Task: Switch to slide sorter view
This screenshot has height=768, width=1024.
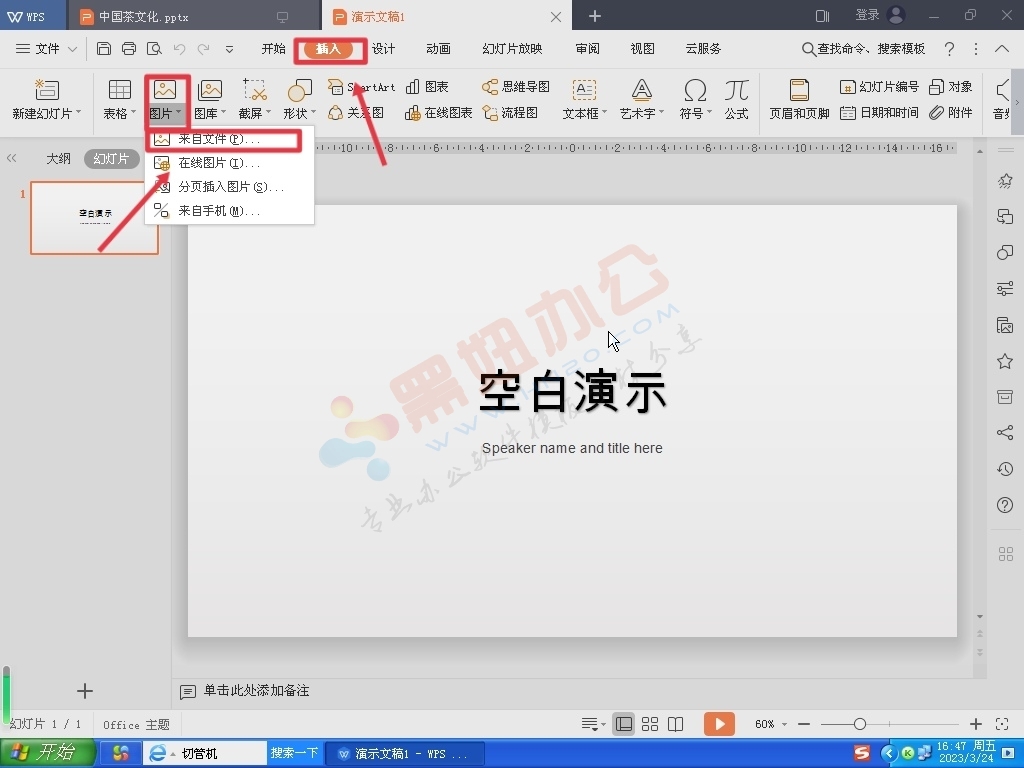Action: (650, 724)
